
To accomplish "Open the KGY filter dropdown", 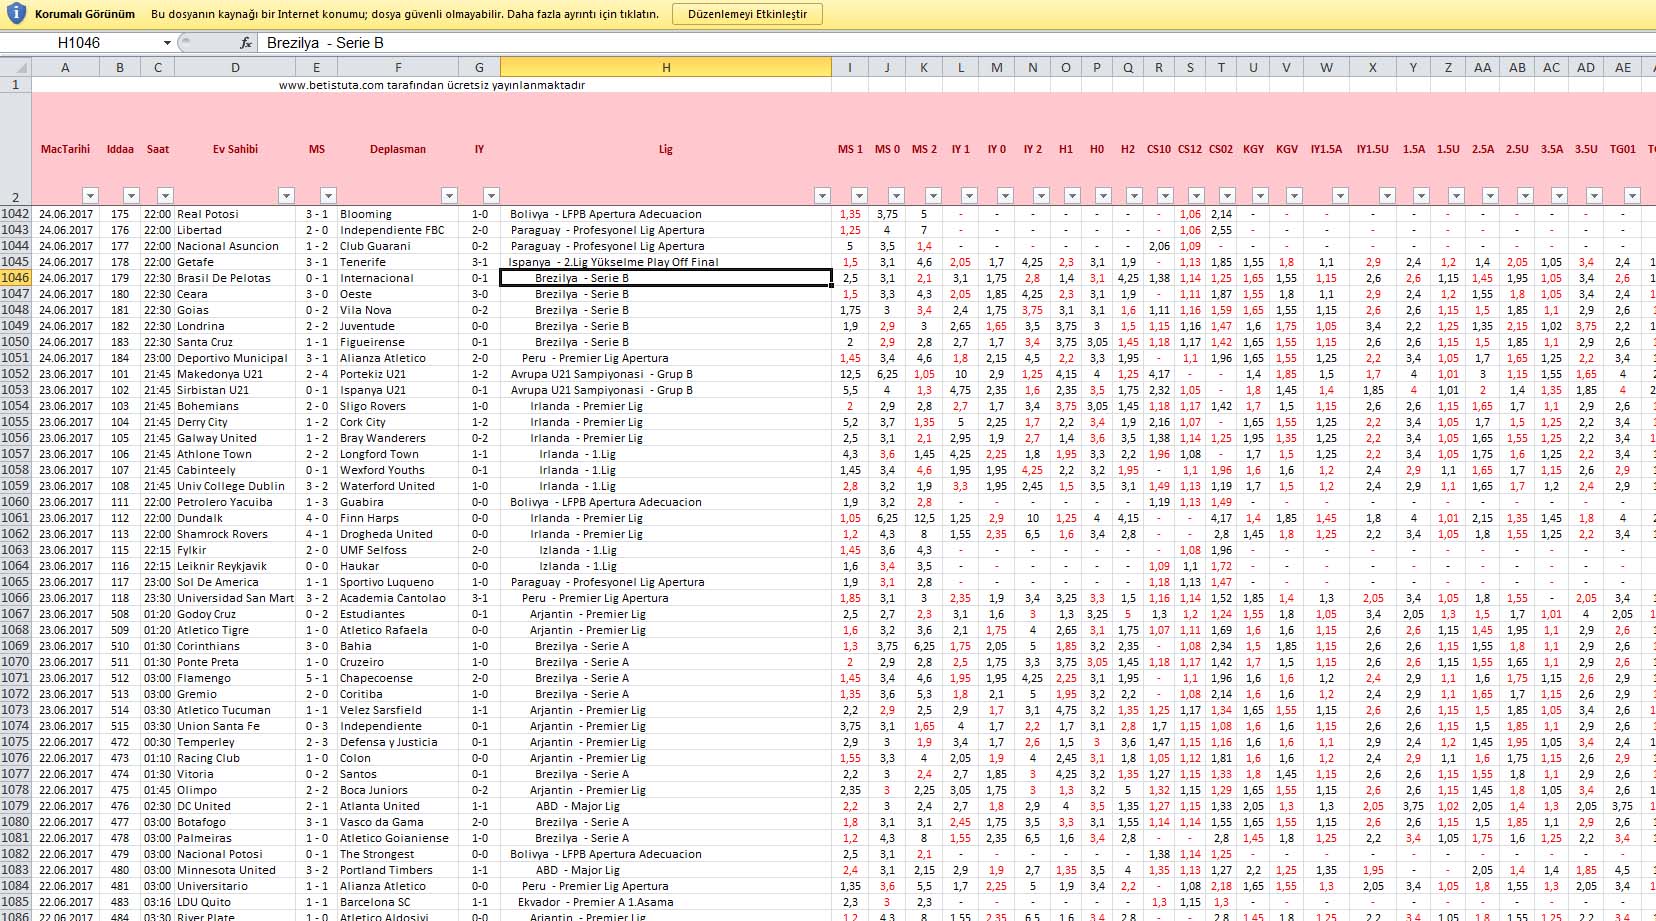I will pyautogui.click(x=1261, y=196).
